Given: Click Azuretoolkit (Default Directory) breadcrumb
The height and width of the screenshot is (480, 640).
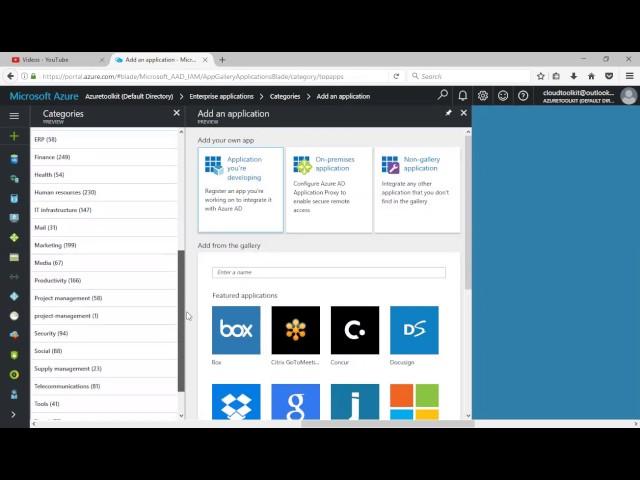Looking at the screenshot, I should coord(129,96).
